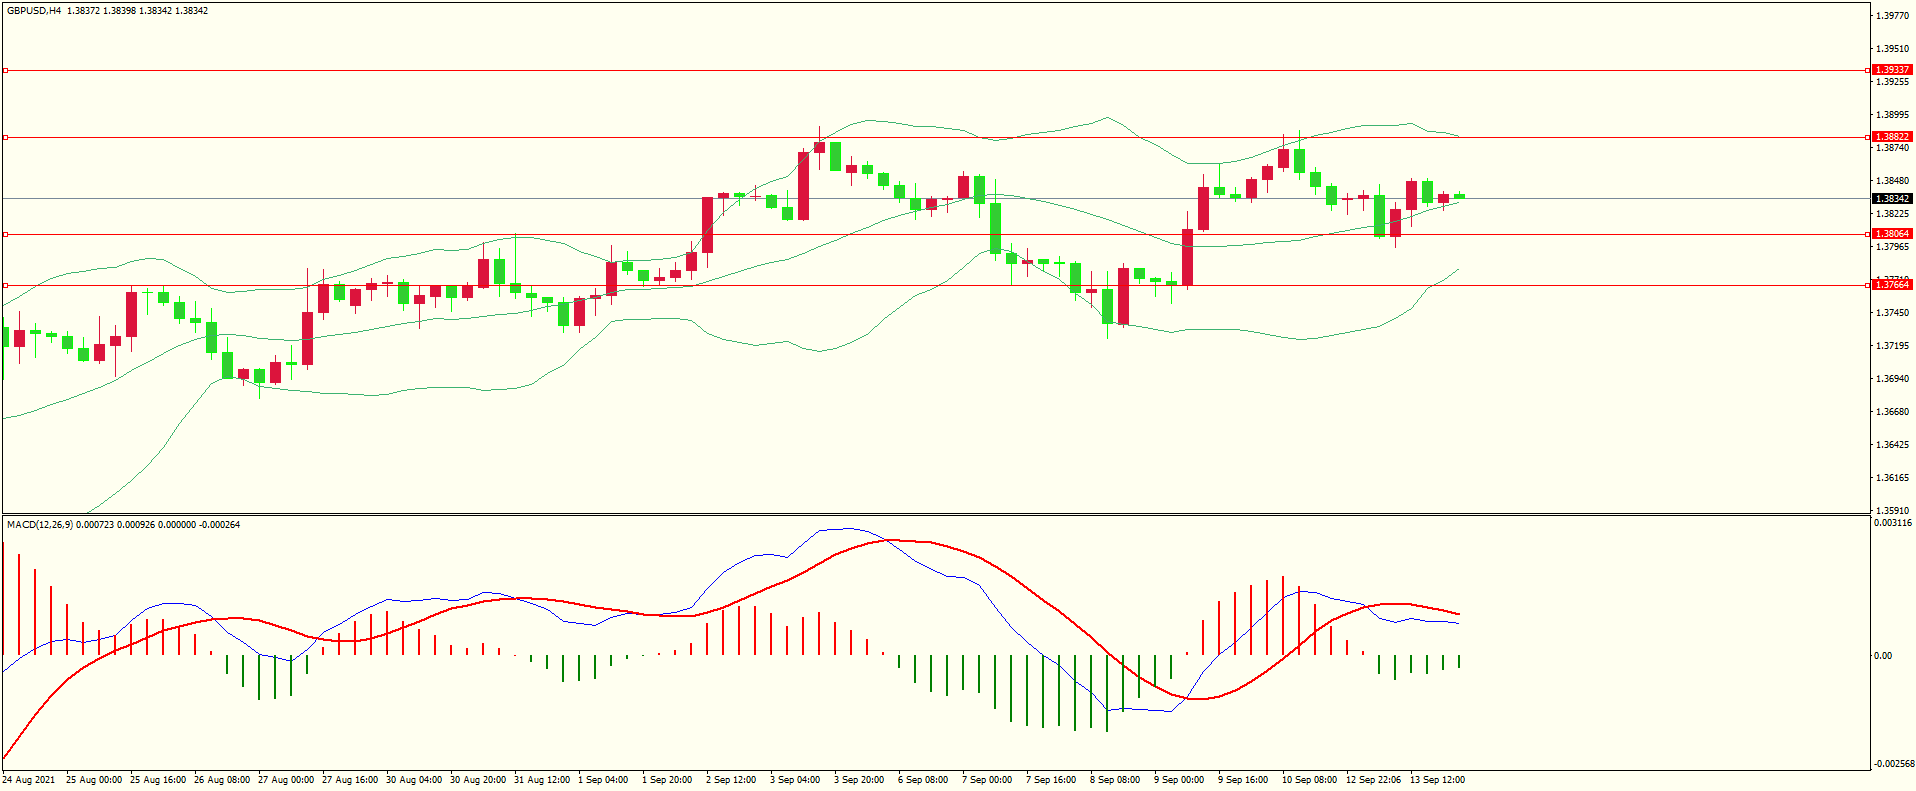This screenshot has width=1916, height=791.
Task: Select the 1.38822 horizontal line price tag
Action: [1891, 137]
